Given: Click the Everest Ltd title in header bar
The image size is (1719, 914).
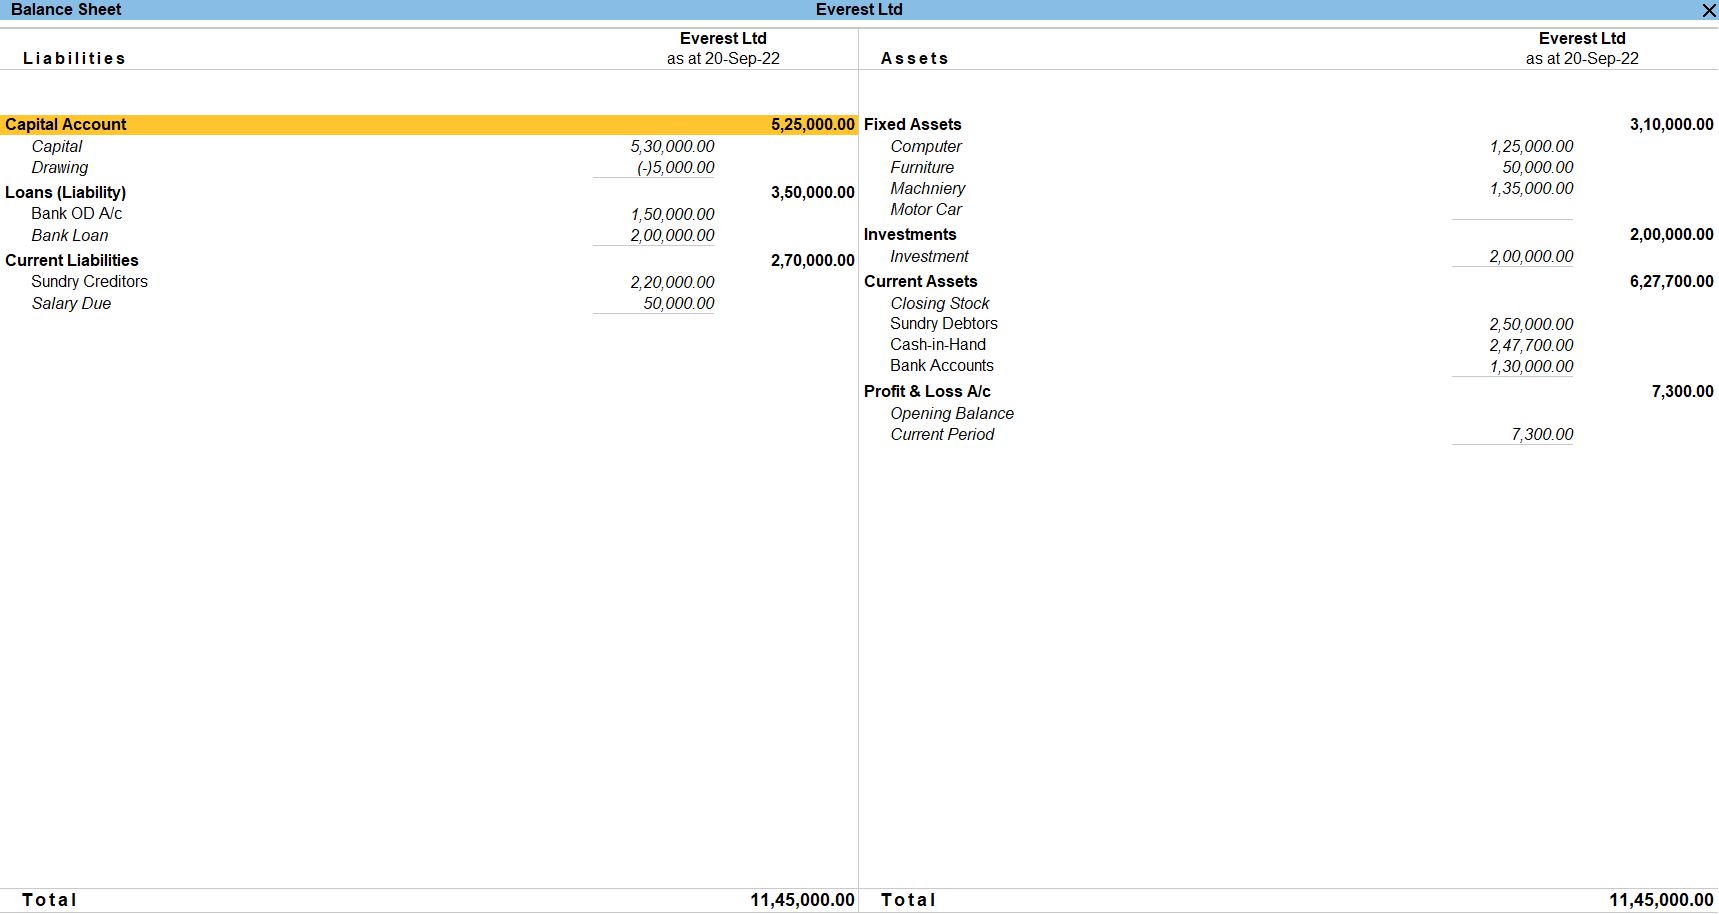Looking at the screenshot, I should click(859, 10).
